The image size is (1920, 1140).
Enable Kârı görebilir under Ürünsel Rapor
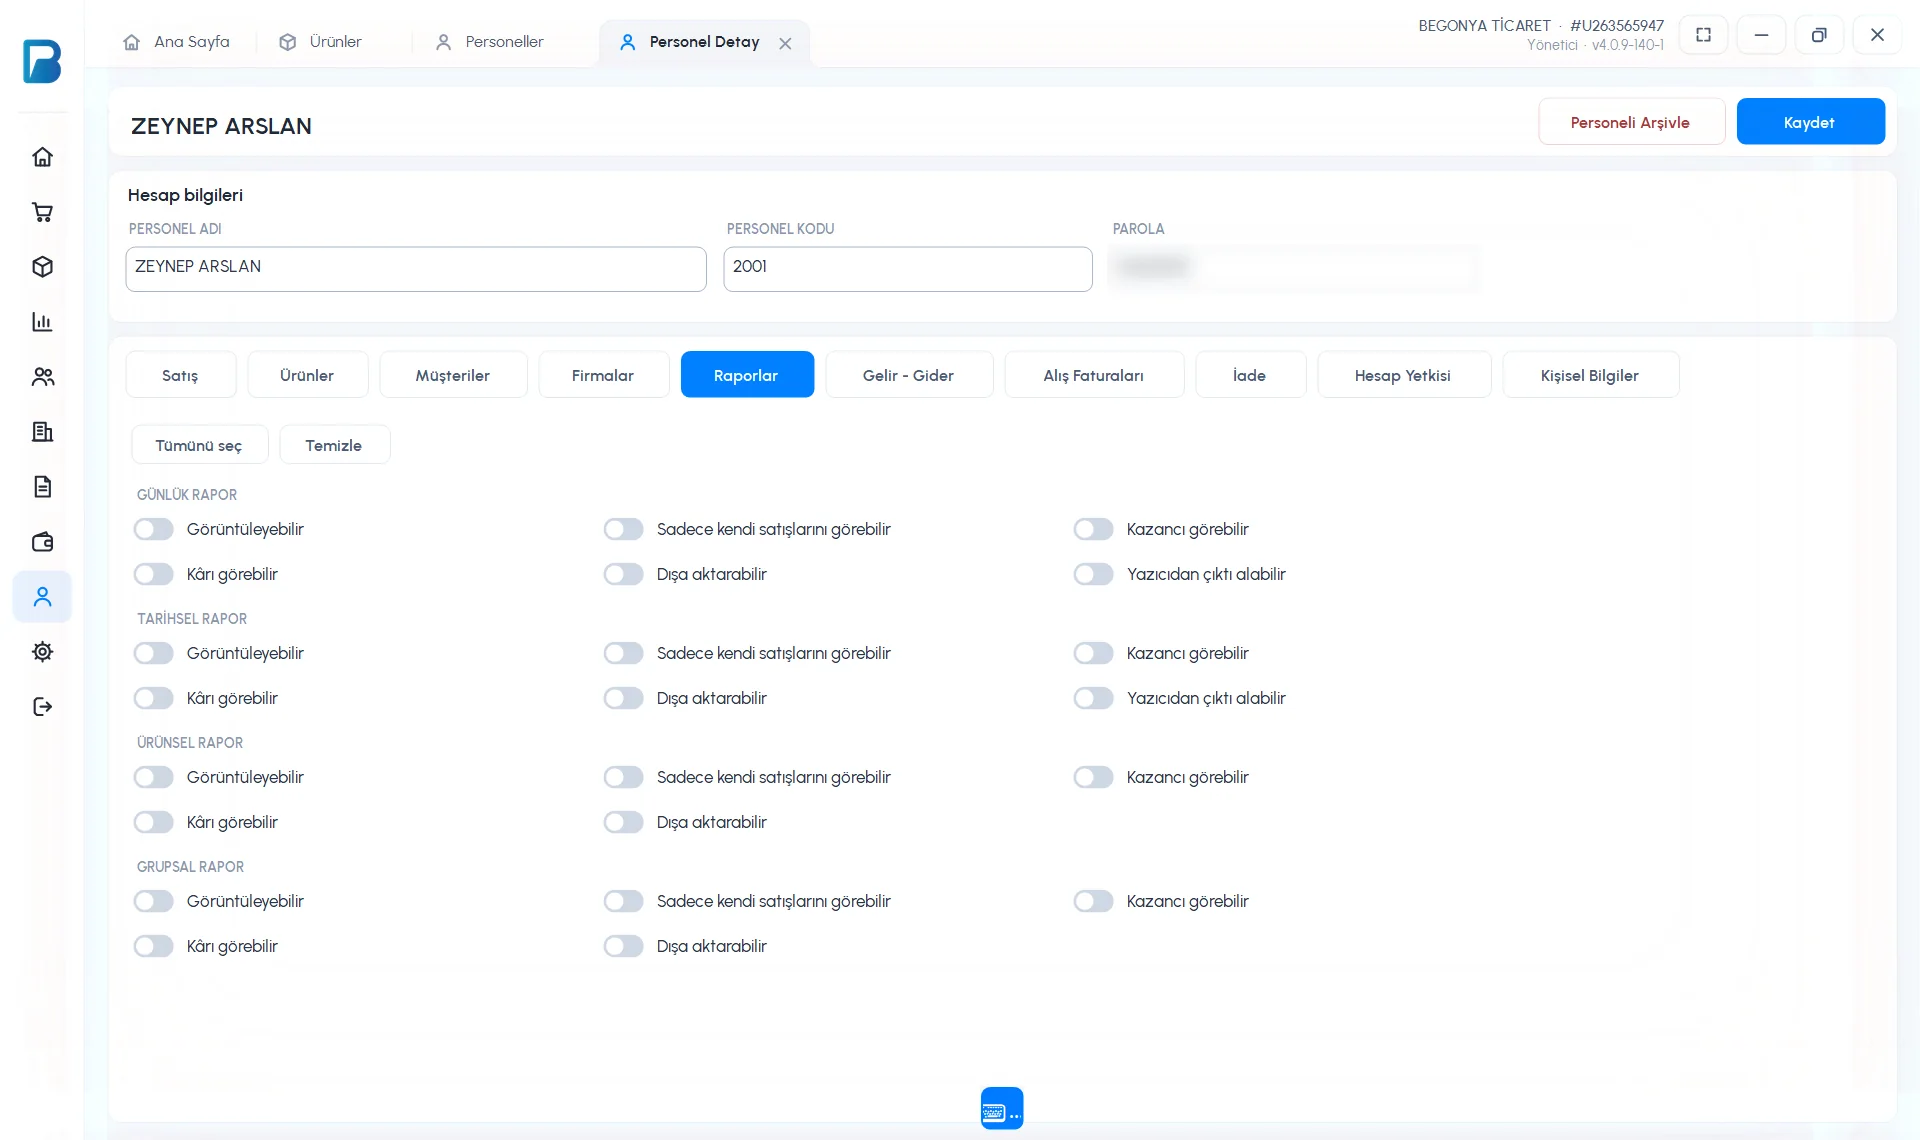pyautogui.click(x=154, y=822)
